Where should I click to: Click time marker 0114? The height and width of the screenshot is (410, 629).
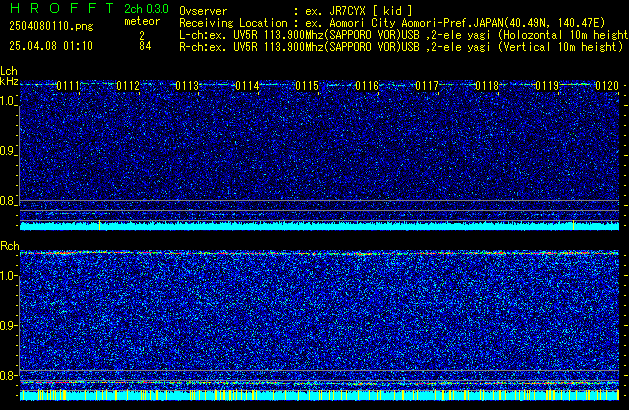coord(248,86)
